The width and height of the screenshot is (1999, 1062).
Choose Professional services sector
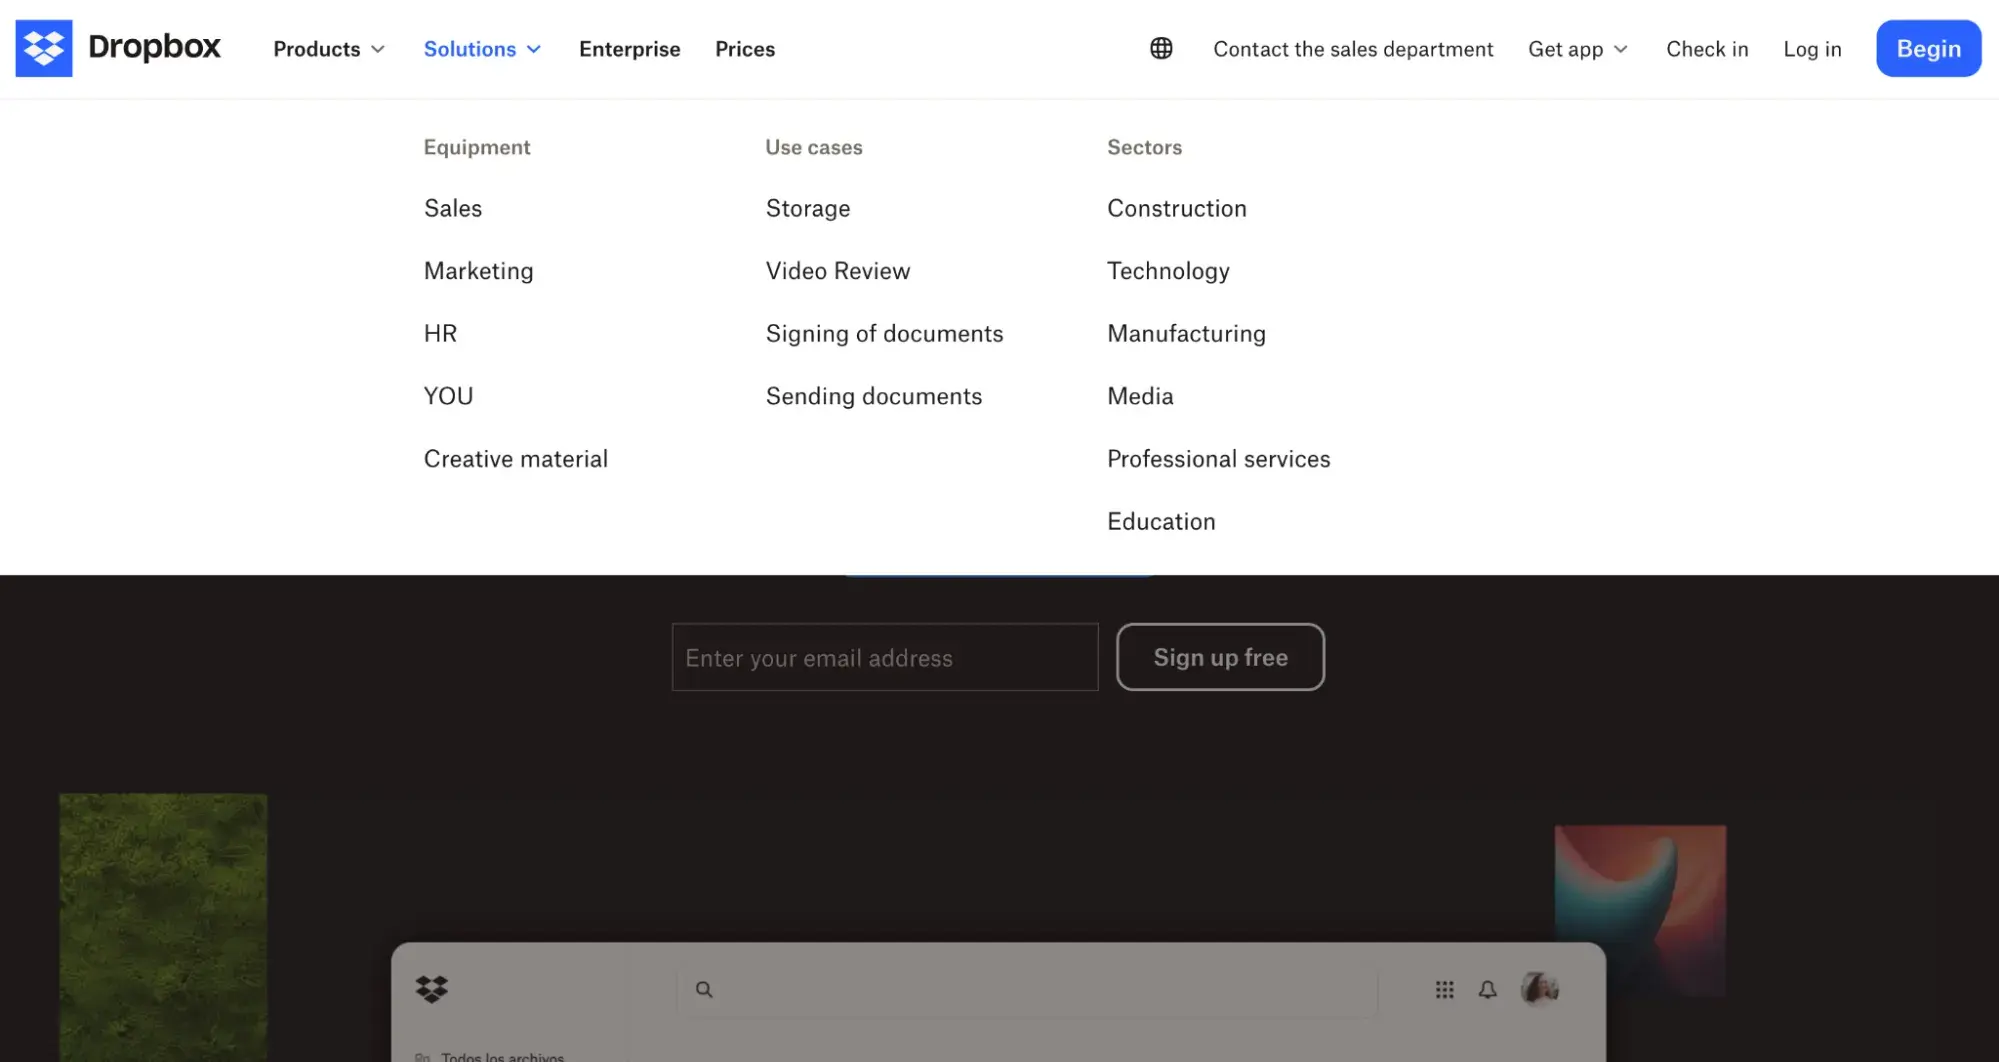pos(1218,459)
